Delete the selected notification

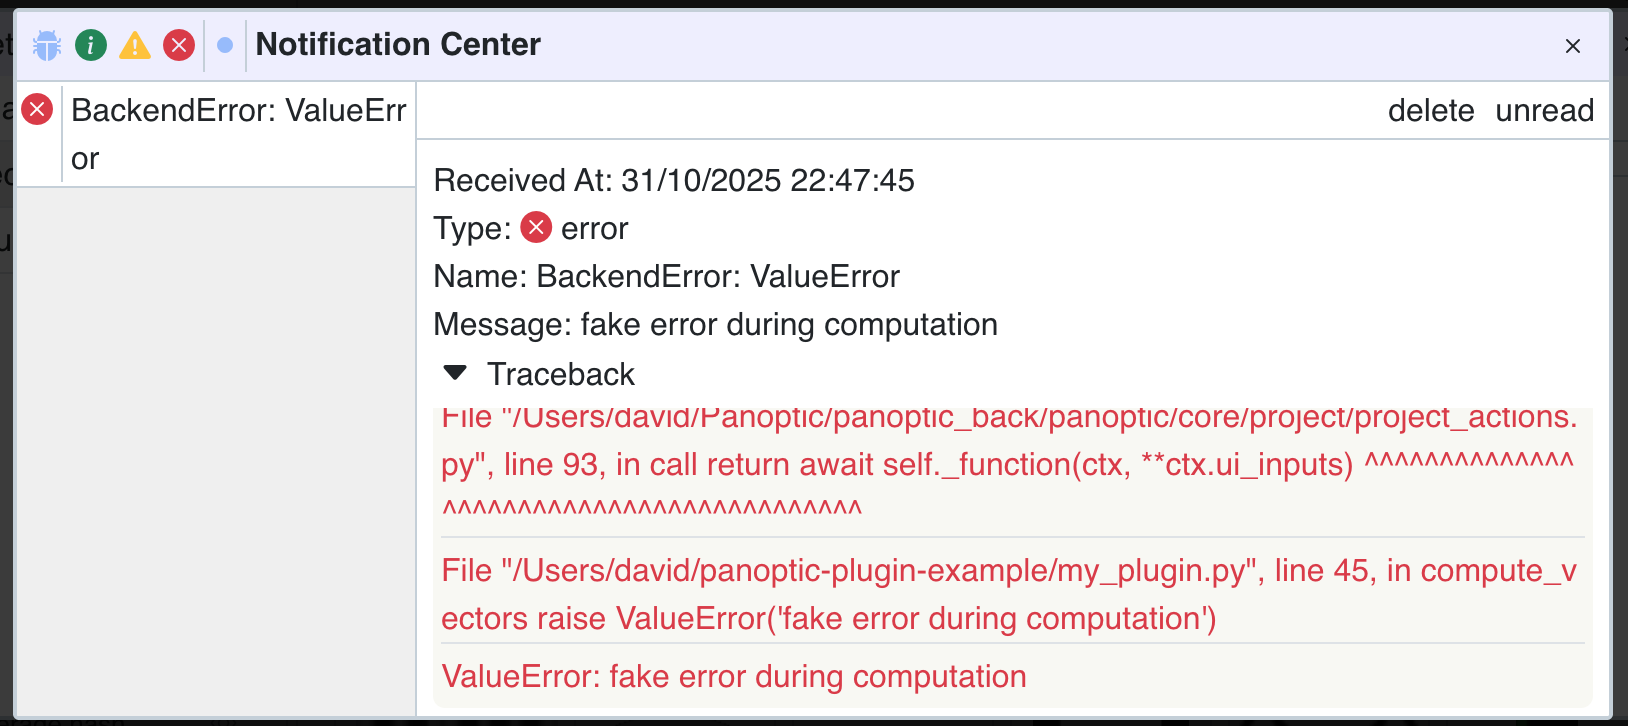(1430, 111)
